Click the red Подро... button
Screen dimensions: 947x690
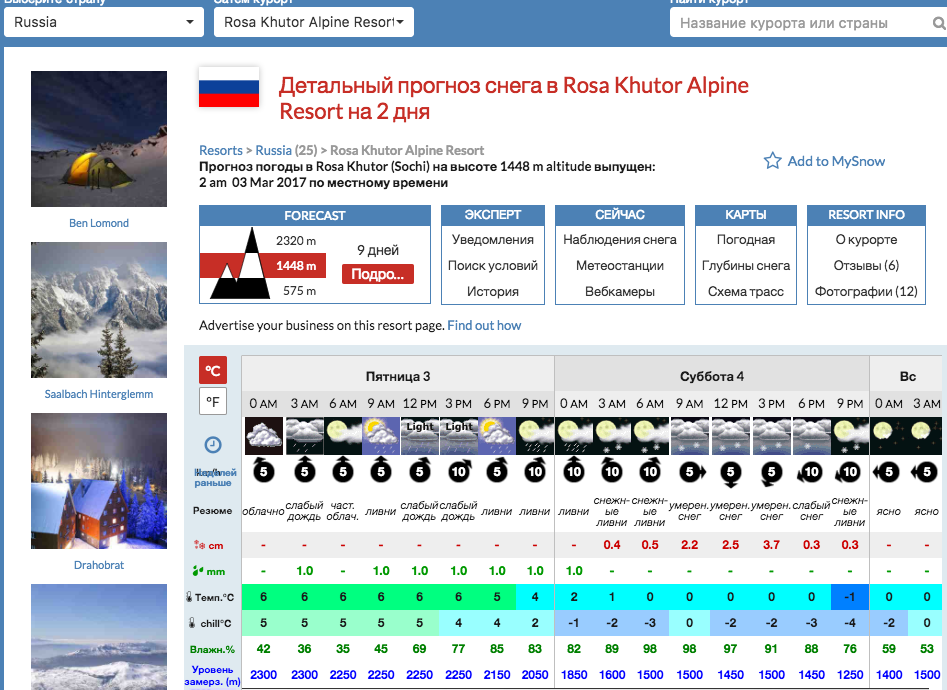pos(377,274)
